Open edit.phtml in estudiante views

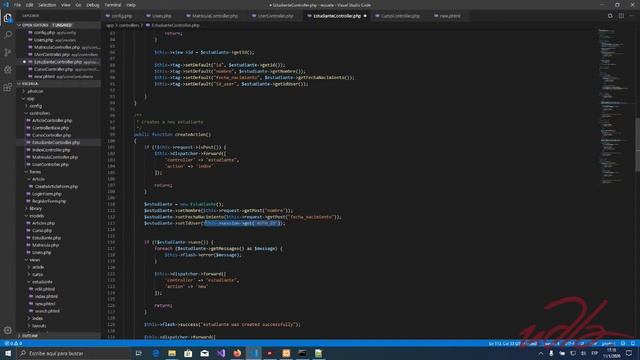point(44,289)
